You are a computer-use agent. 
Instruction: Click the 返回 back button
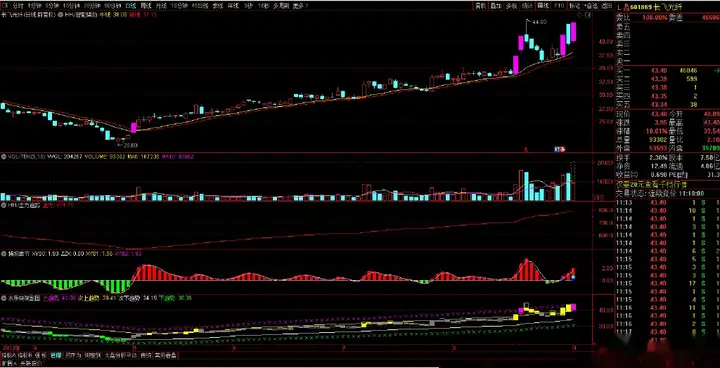(607, 6)
